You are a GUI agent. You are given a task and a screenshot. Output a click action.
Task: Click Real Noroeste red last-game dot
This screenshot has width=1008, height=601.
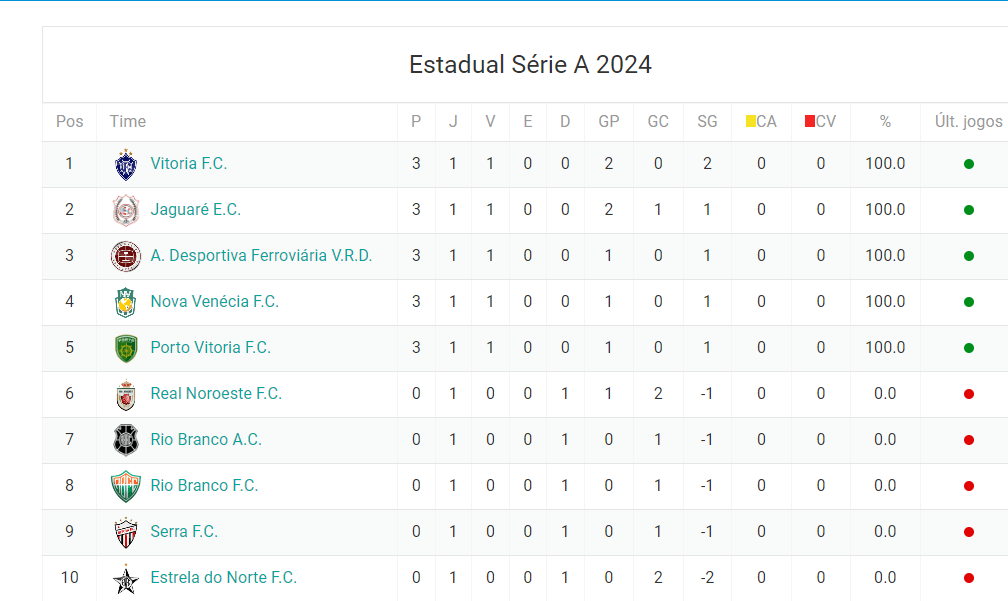[x=969, y=394]
